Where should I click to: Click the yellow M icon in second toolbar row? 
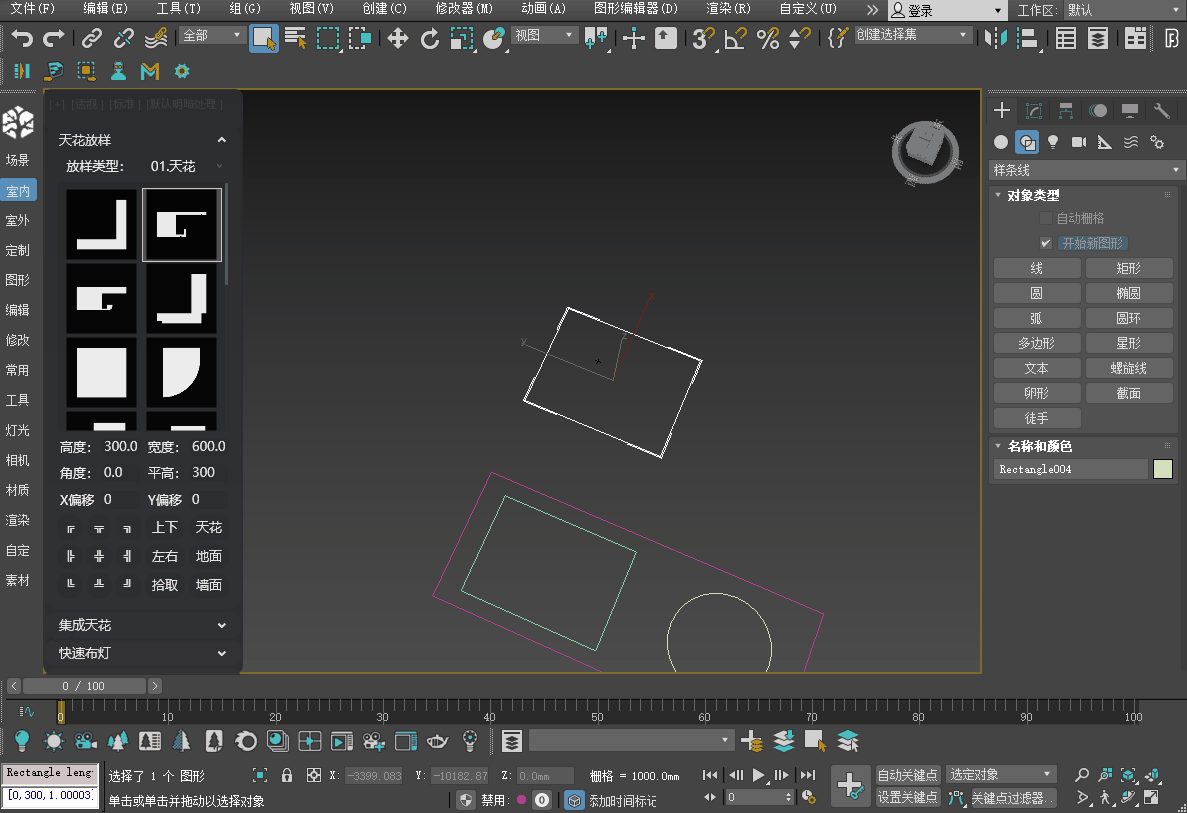[150, 71]
